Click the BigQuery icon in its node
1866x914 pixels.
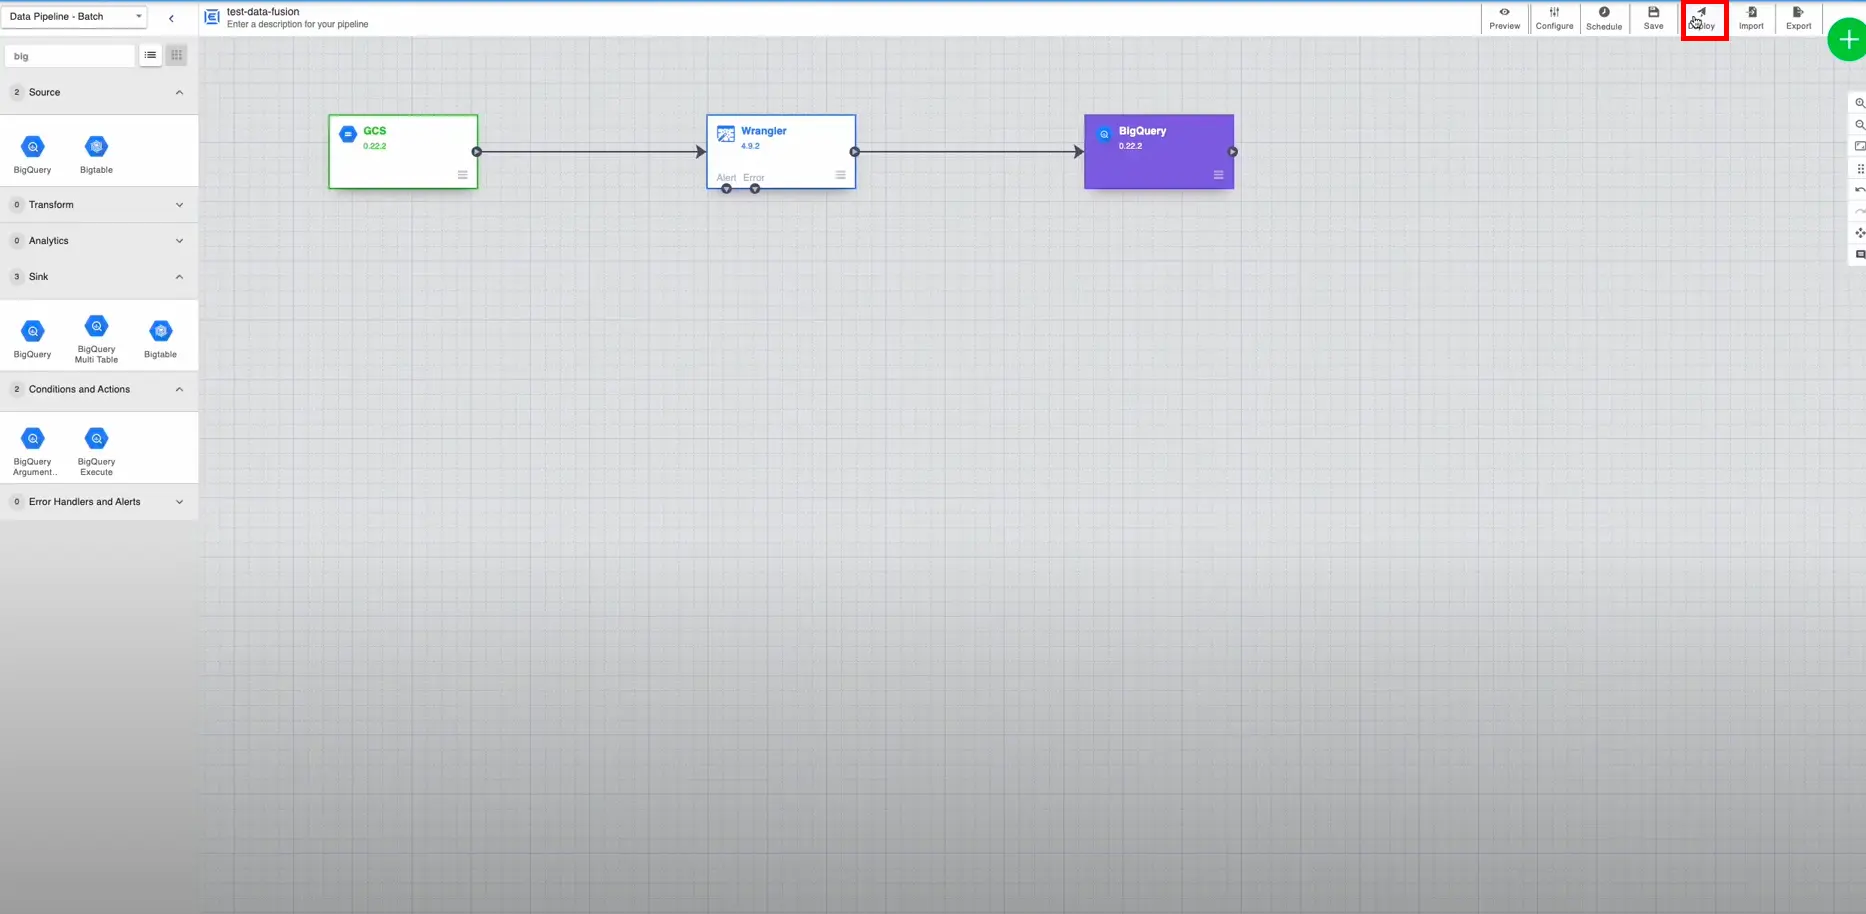point(1104,134)
